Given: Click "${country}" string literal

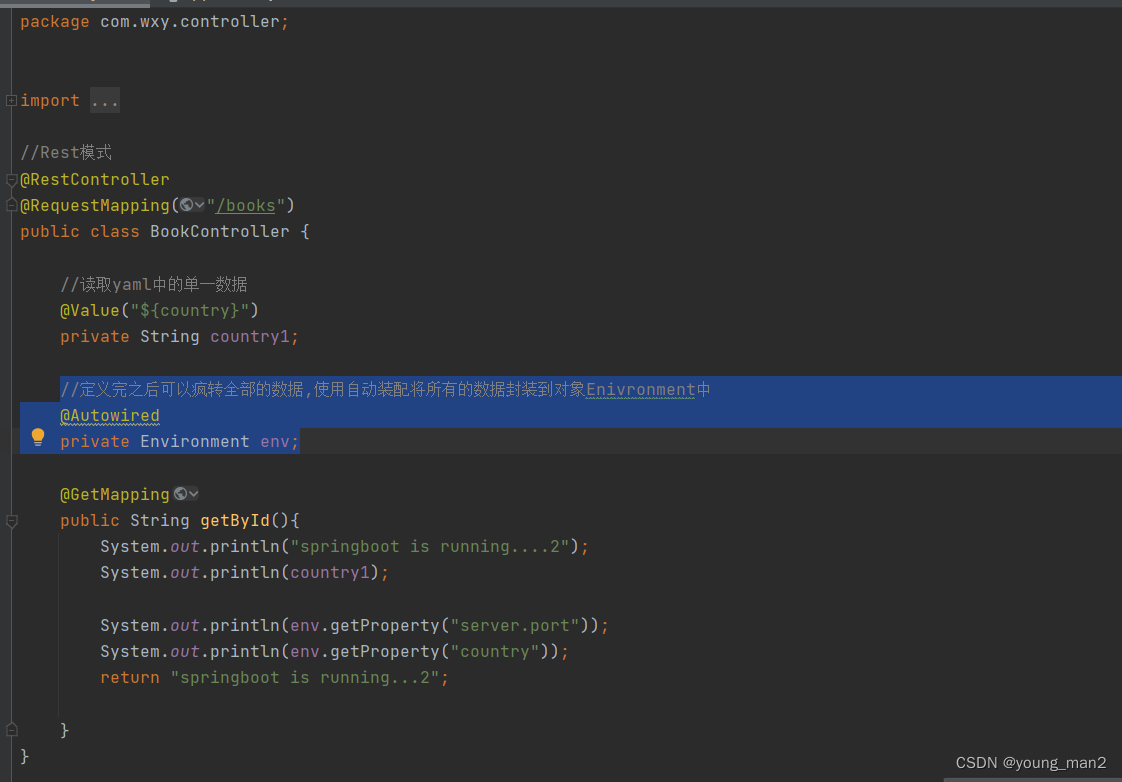Looking at the screenshot, I should [x=190, y=311].
